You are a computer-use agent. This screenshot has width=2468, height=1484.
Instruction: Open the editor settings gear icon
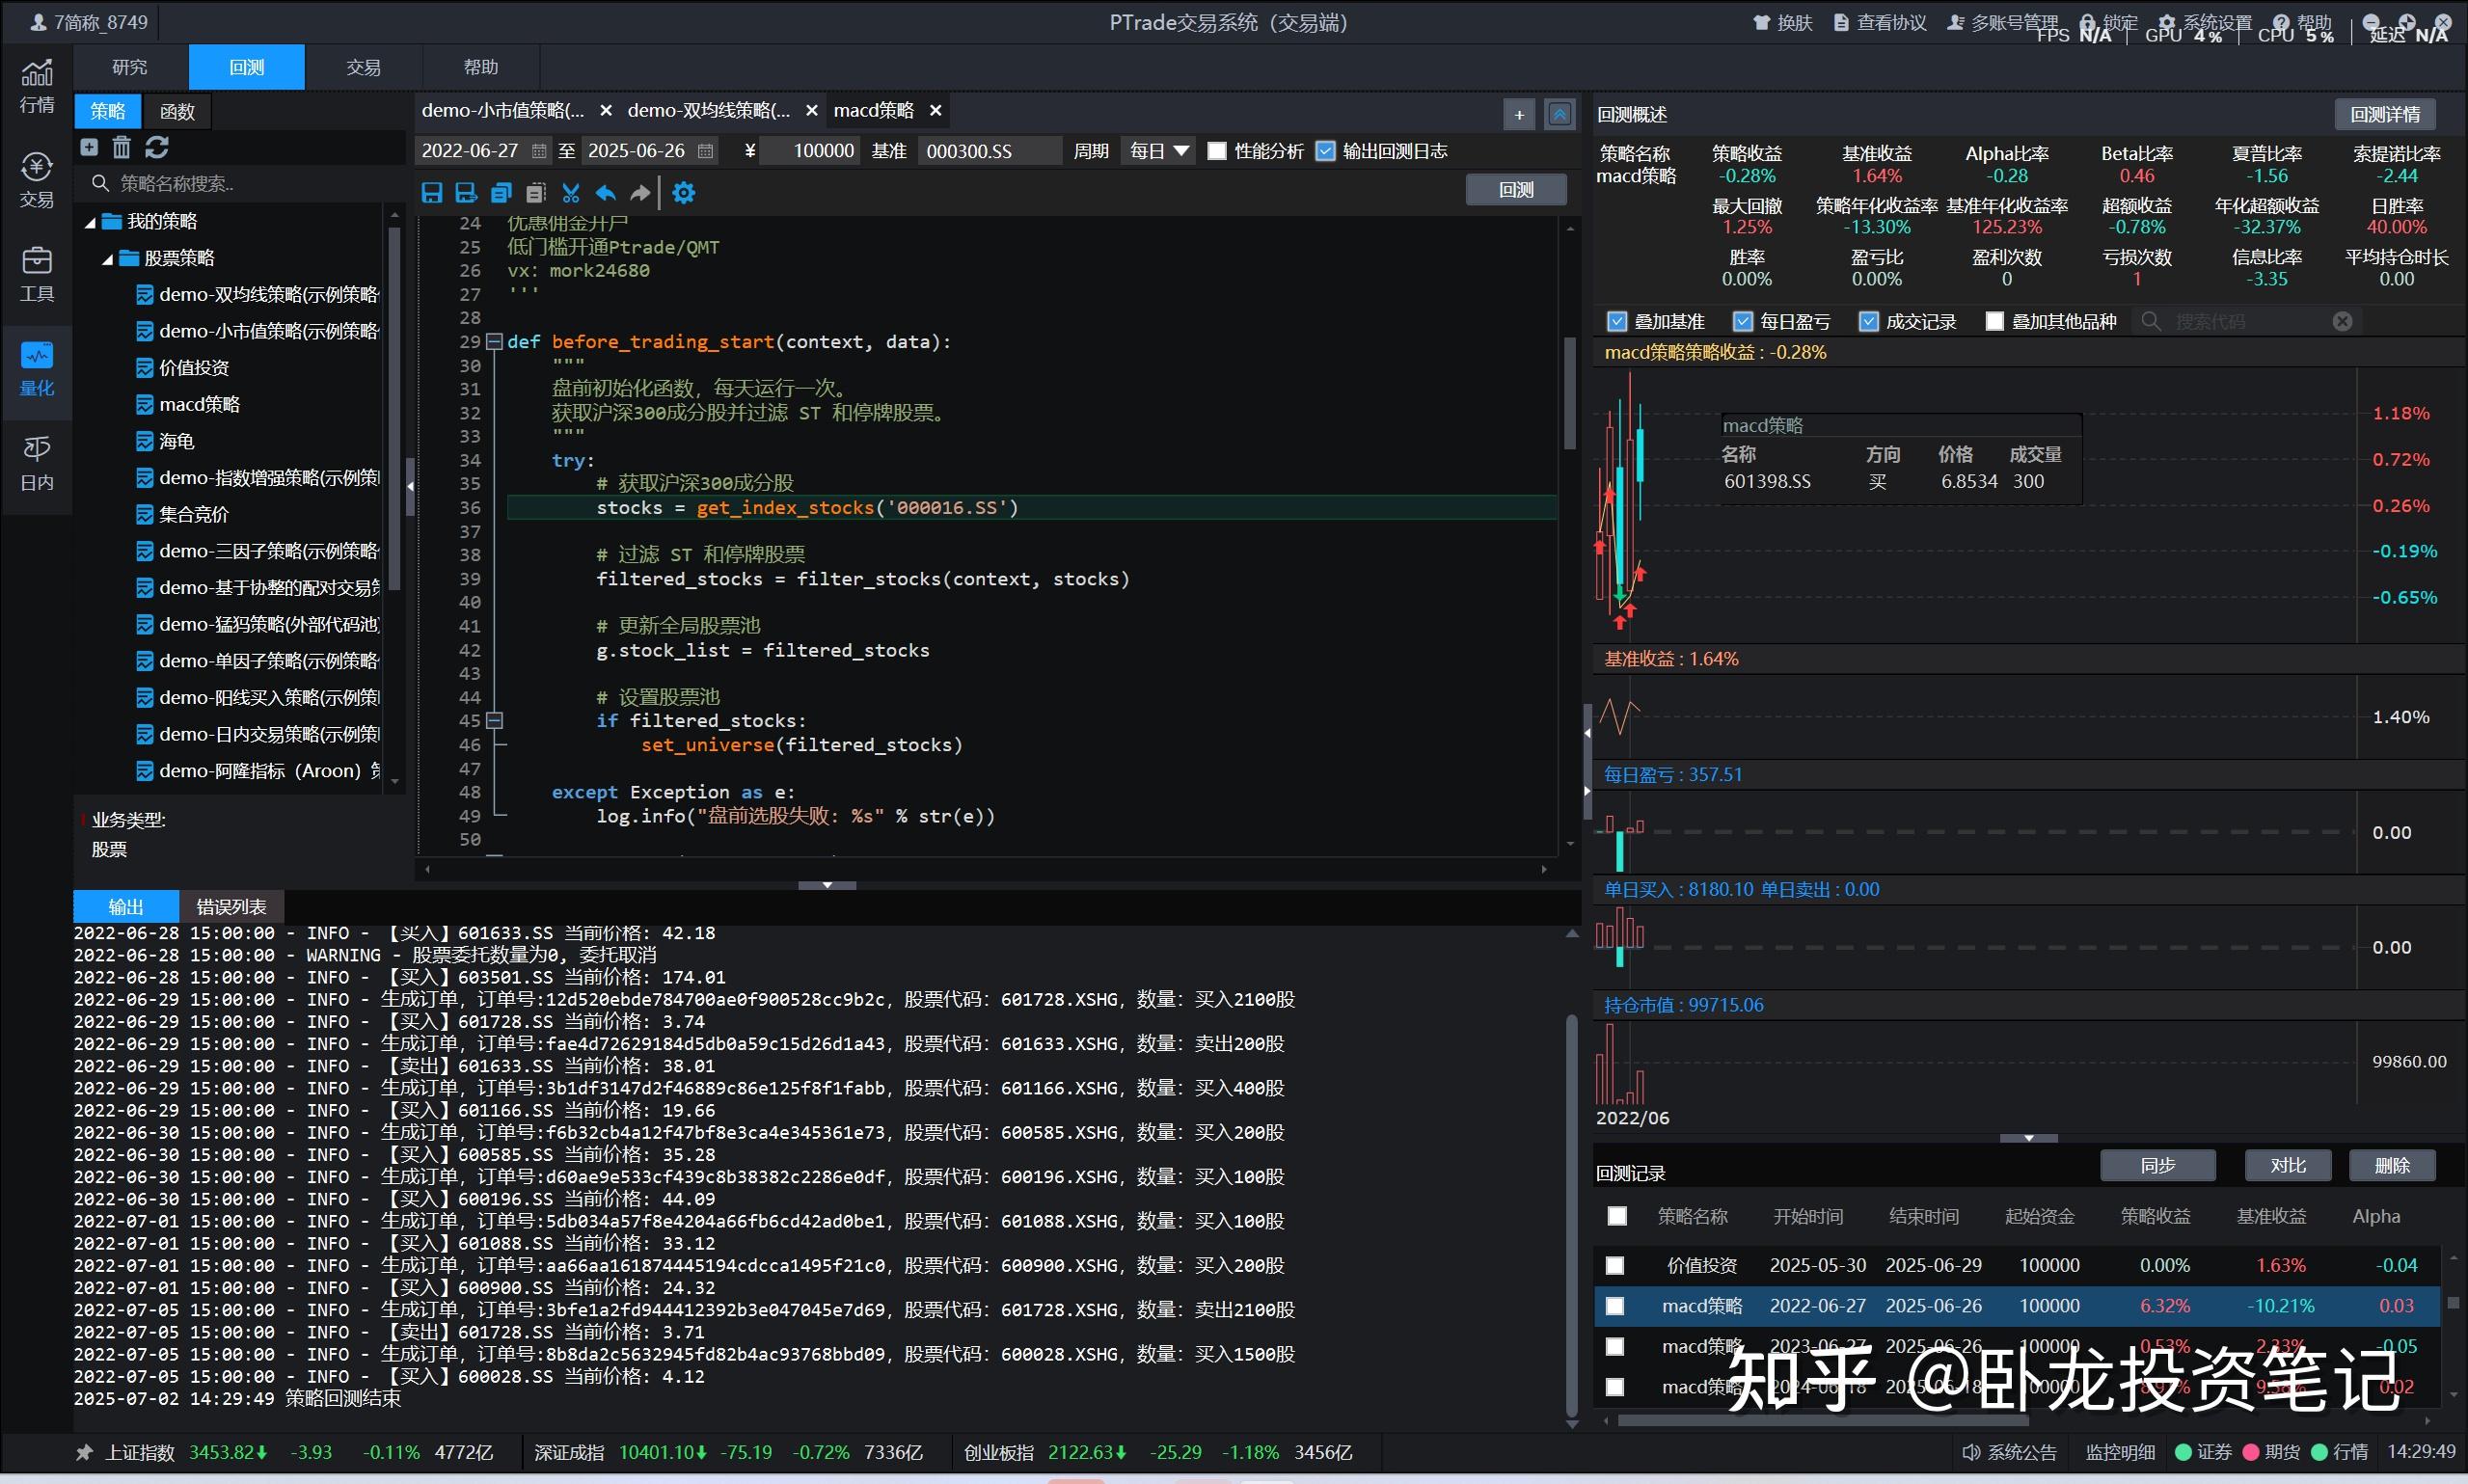684,193
